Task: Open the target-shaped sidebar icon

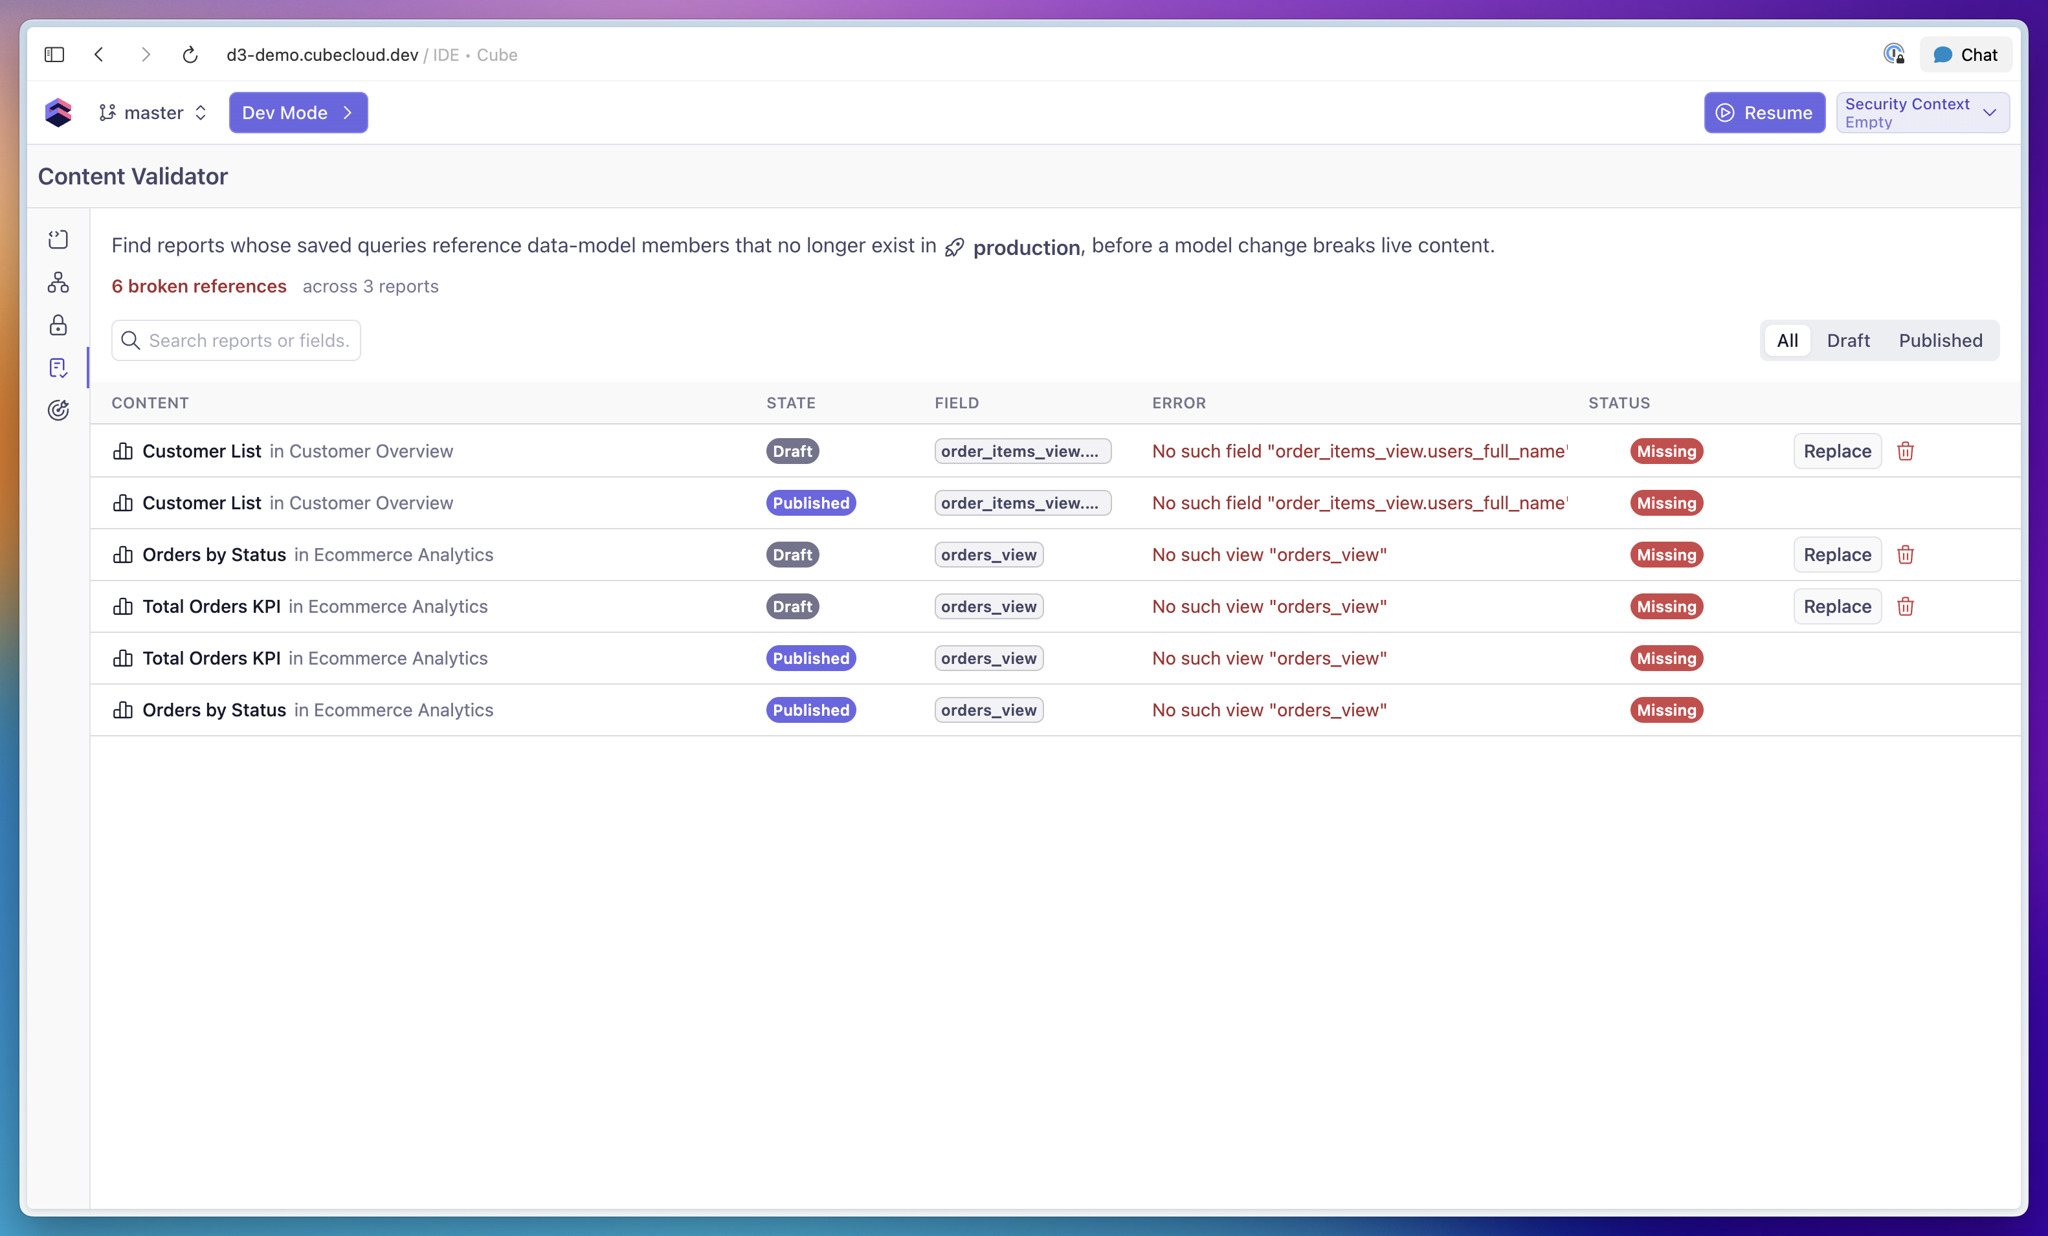Action: (58, 410)
